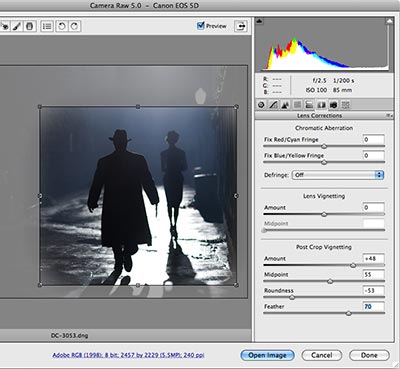Click the Done button
400x369 pixels.
pos(369,355)
